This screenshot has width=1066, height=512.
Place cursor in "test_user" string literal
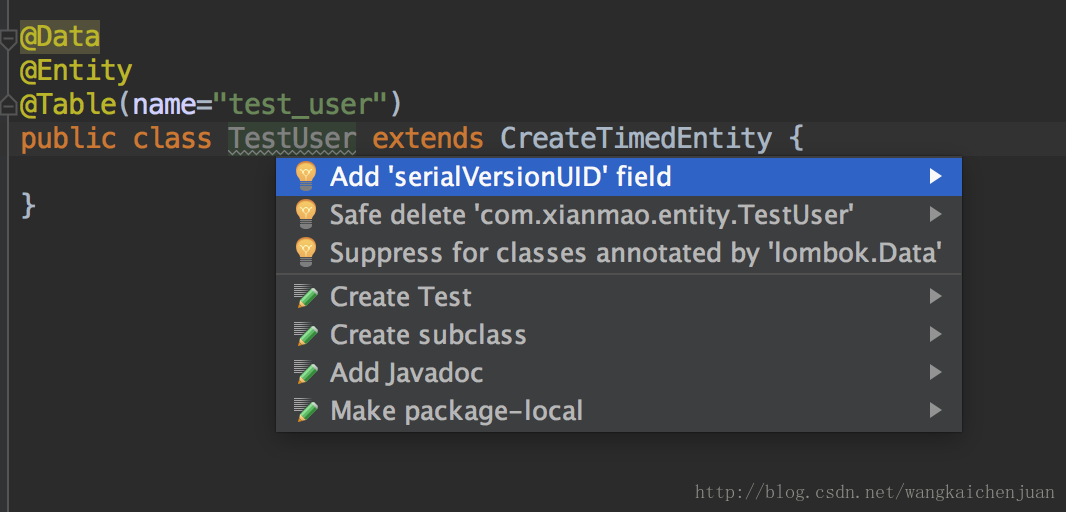pos(300,105)
